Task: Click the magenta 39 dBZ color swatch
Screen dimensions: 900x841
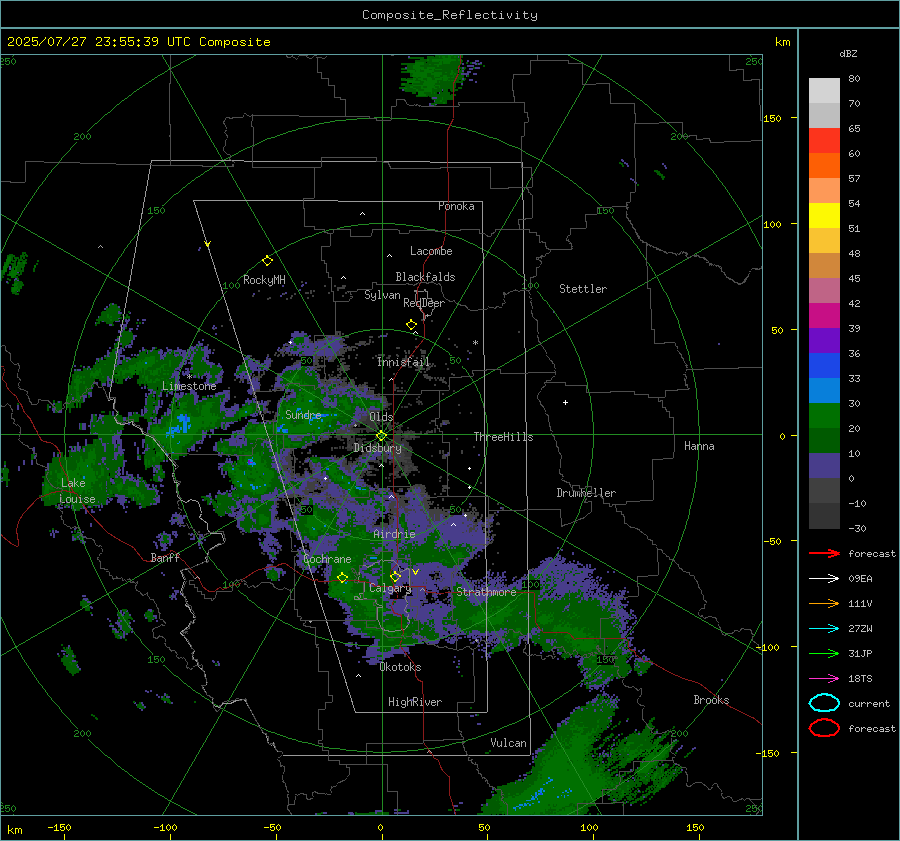Action: 824,316
